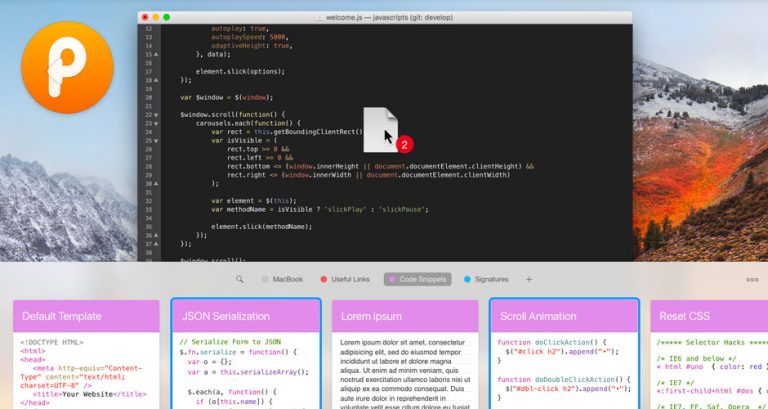Choose the Reset CSS snippet card
Screen dimensions: 768x409
(708, 355)
